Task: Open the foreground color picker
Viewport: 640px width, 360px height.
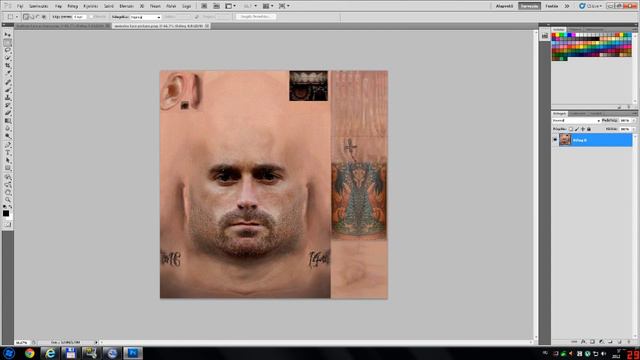Action: (6, 213)
